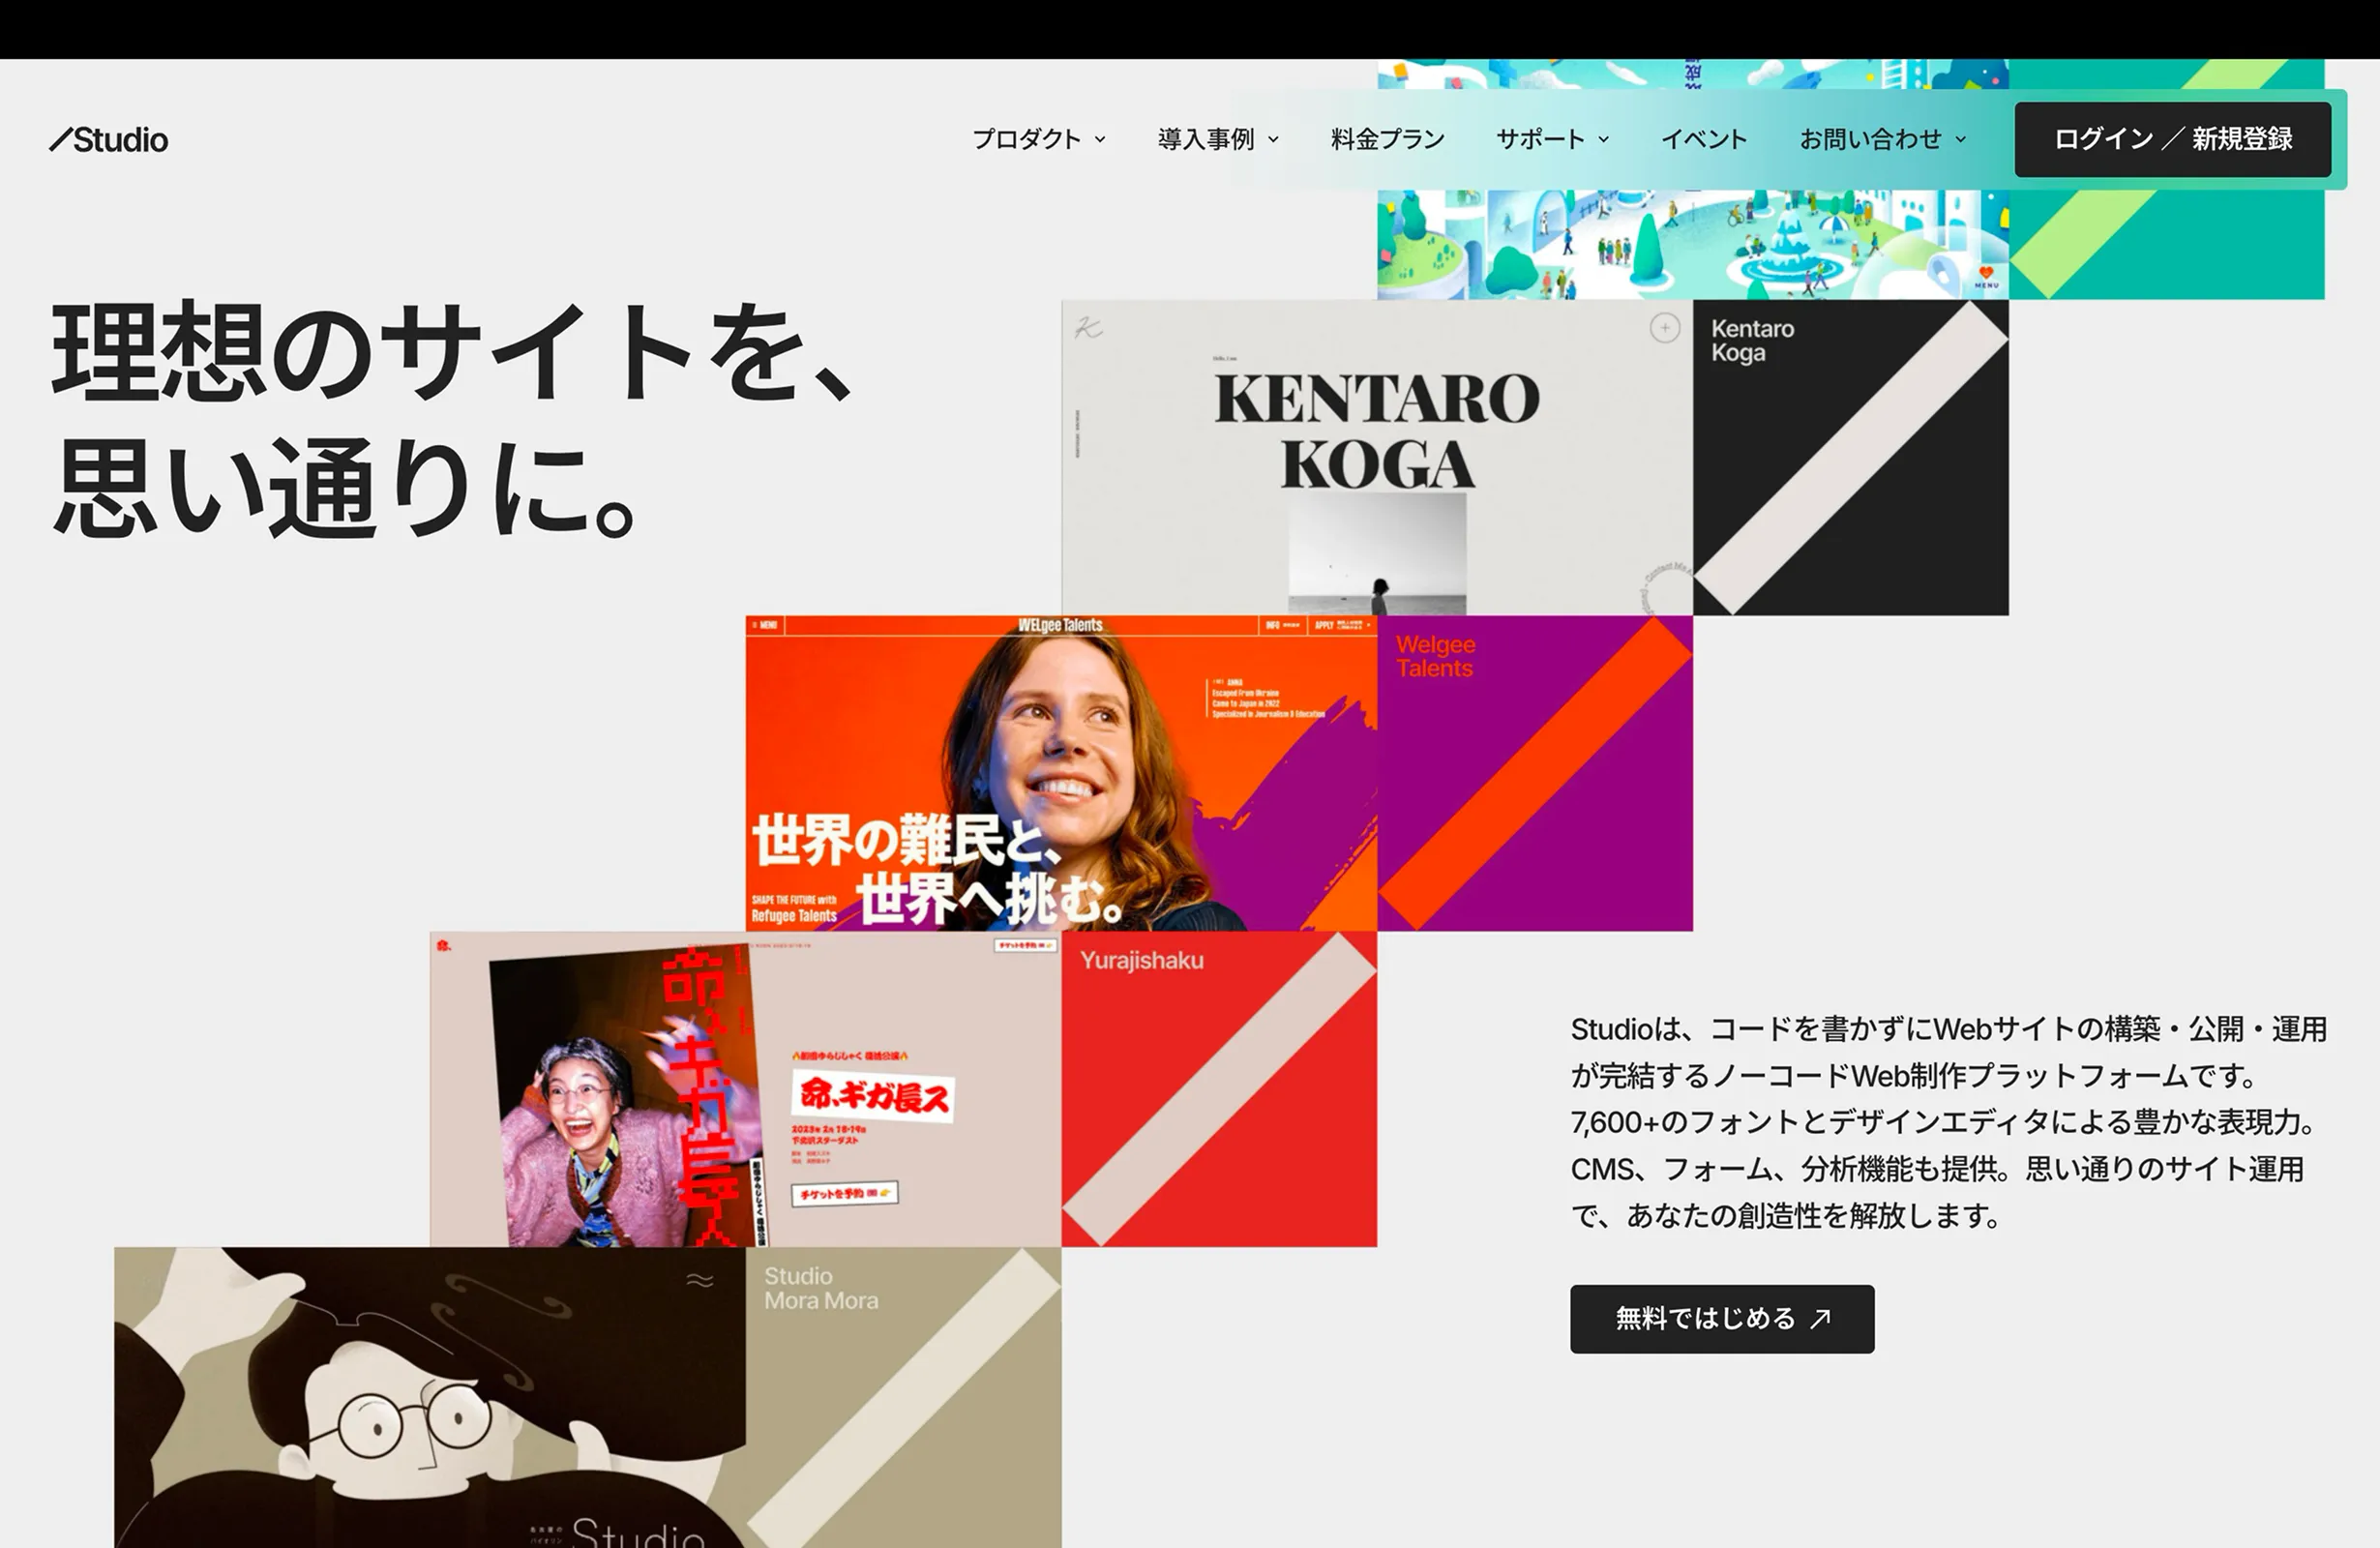
Task: Click the 無料ではじめる button
Action: click(1722, 1319)
